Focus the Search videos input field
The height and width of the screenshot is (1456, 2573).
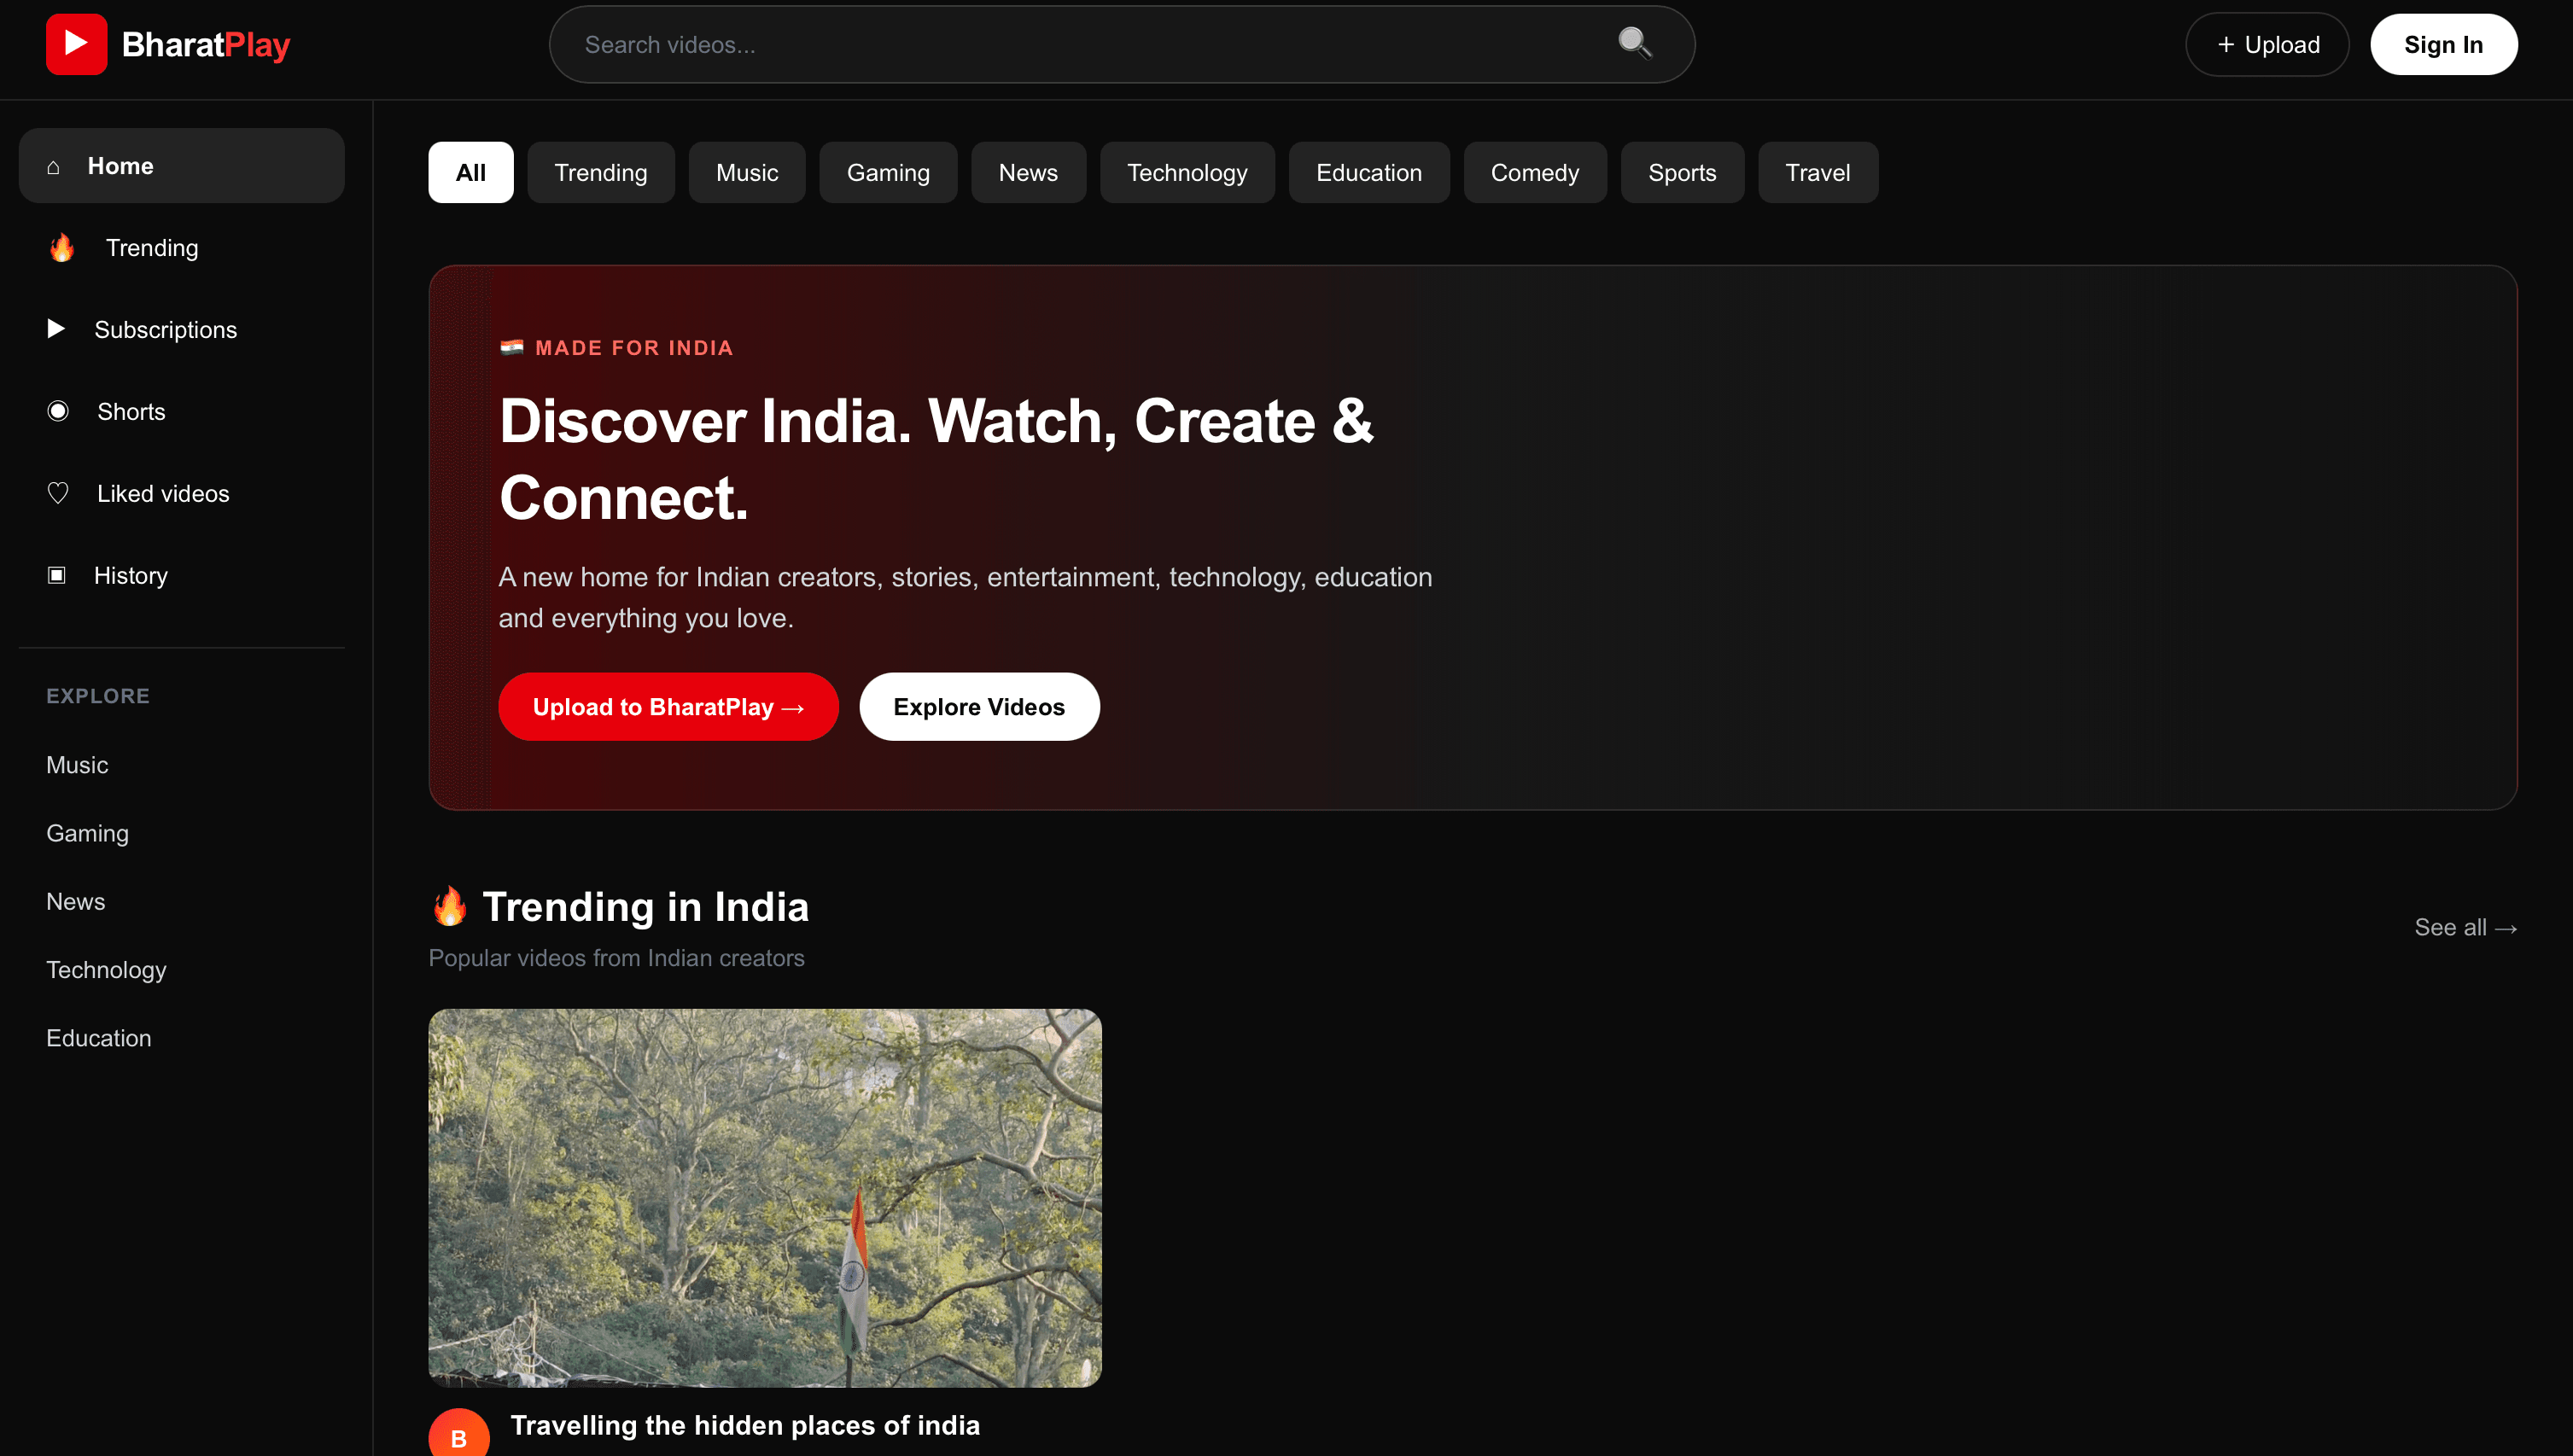point(1122,44)
